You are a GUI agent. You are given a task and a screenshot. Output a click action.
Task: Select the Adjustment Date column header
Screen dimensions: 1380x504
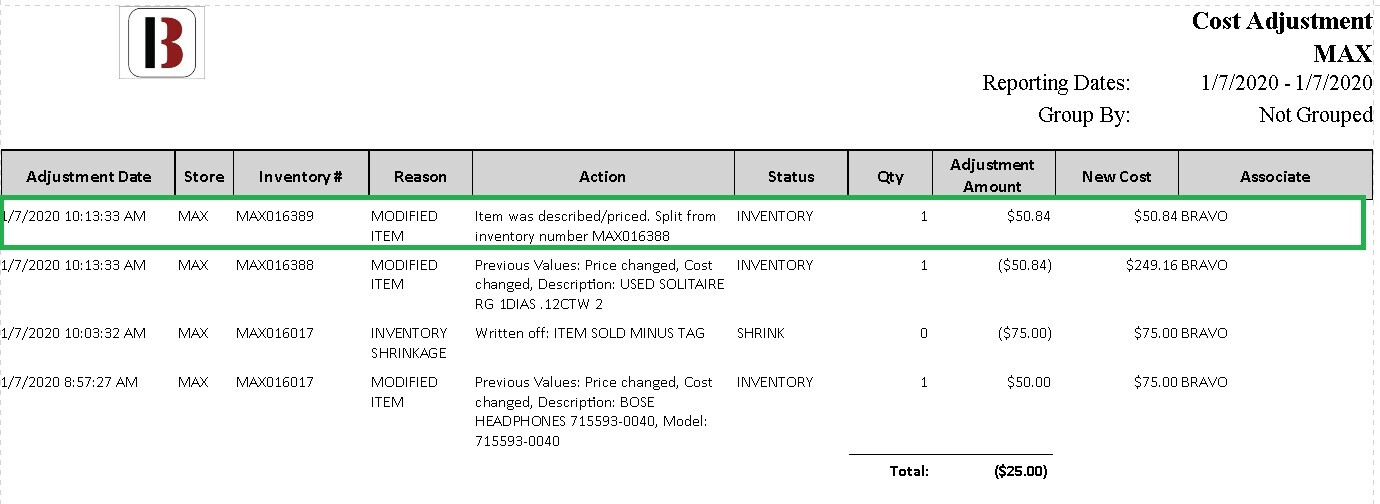coord(88,176)
